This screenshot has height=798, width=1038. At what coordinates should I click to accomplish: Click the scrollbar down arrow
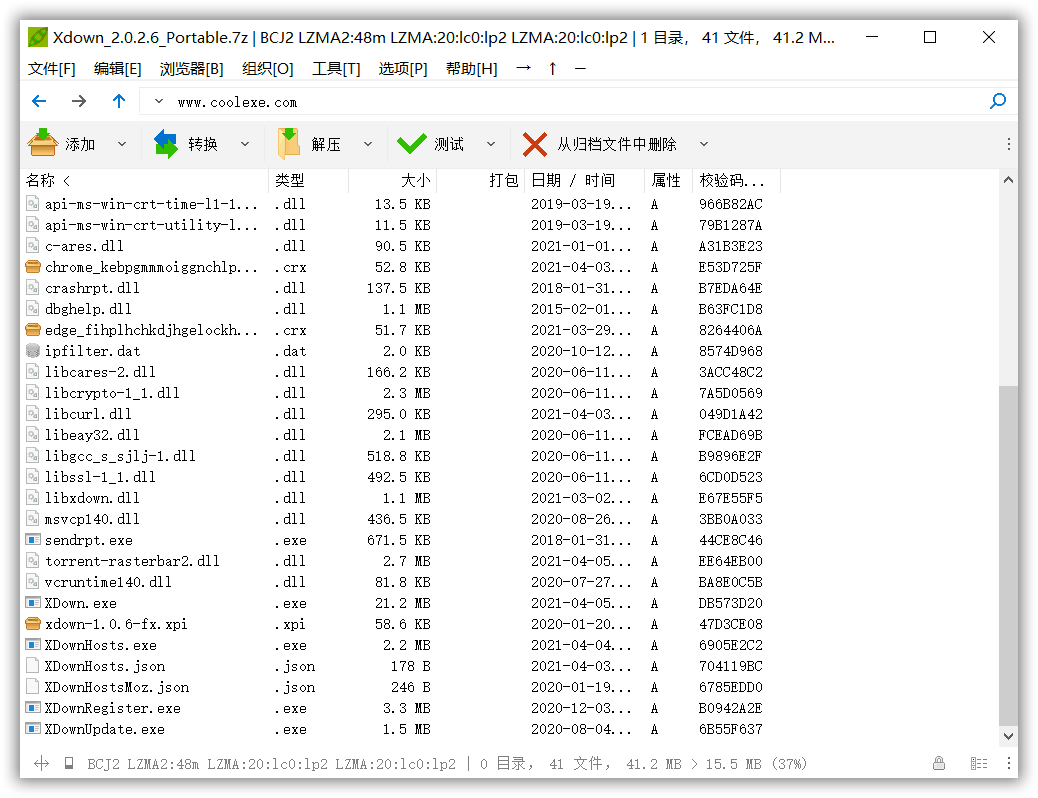click(1008, 736)
